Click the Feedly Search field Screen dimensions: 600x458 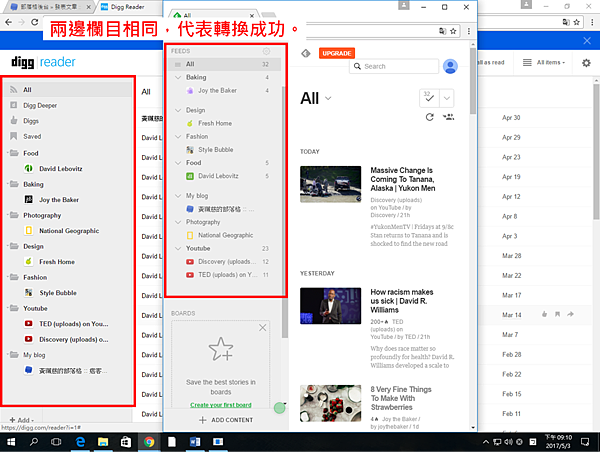click(x=394, y=67)
